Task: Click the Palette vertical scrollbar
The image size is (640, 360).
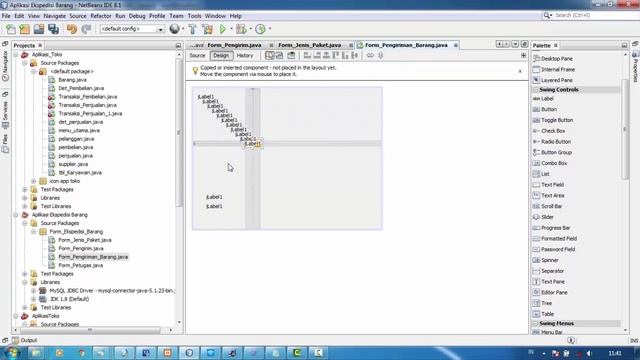Action: (625, 129)
